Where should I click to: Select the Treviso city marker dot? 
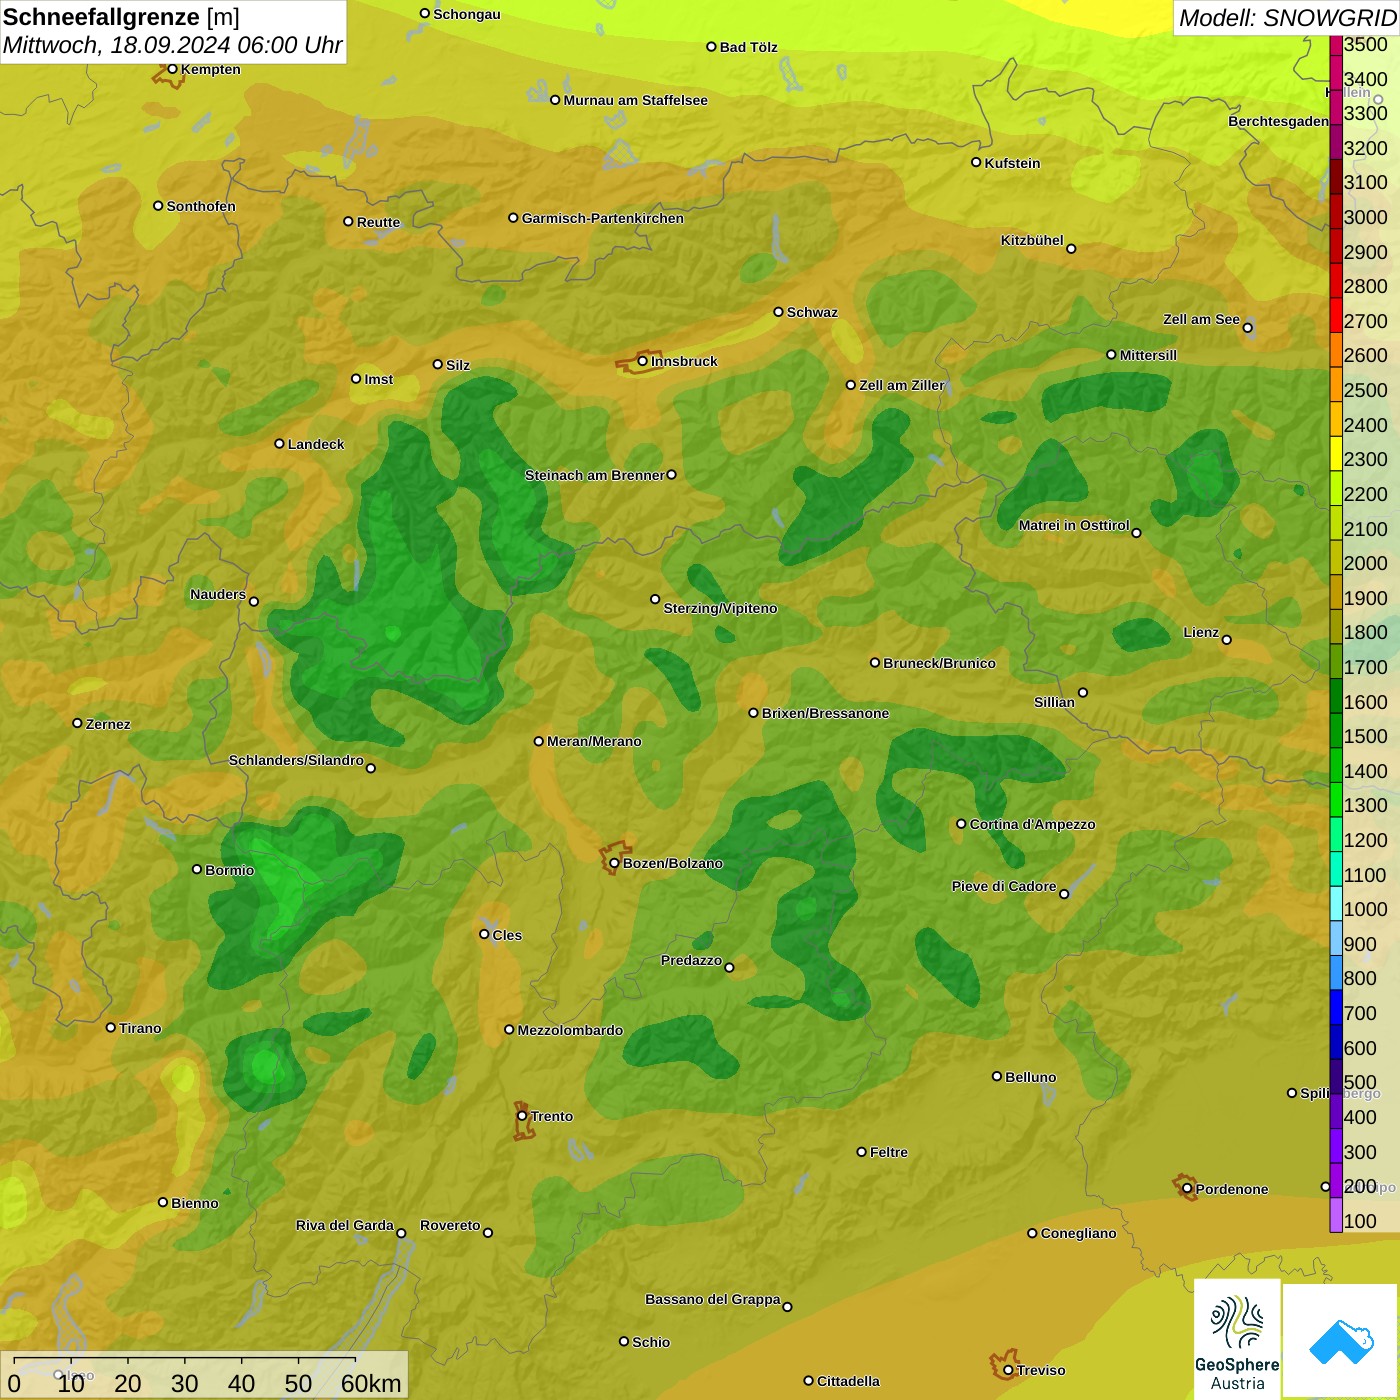(x=1008, y=1370)
